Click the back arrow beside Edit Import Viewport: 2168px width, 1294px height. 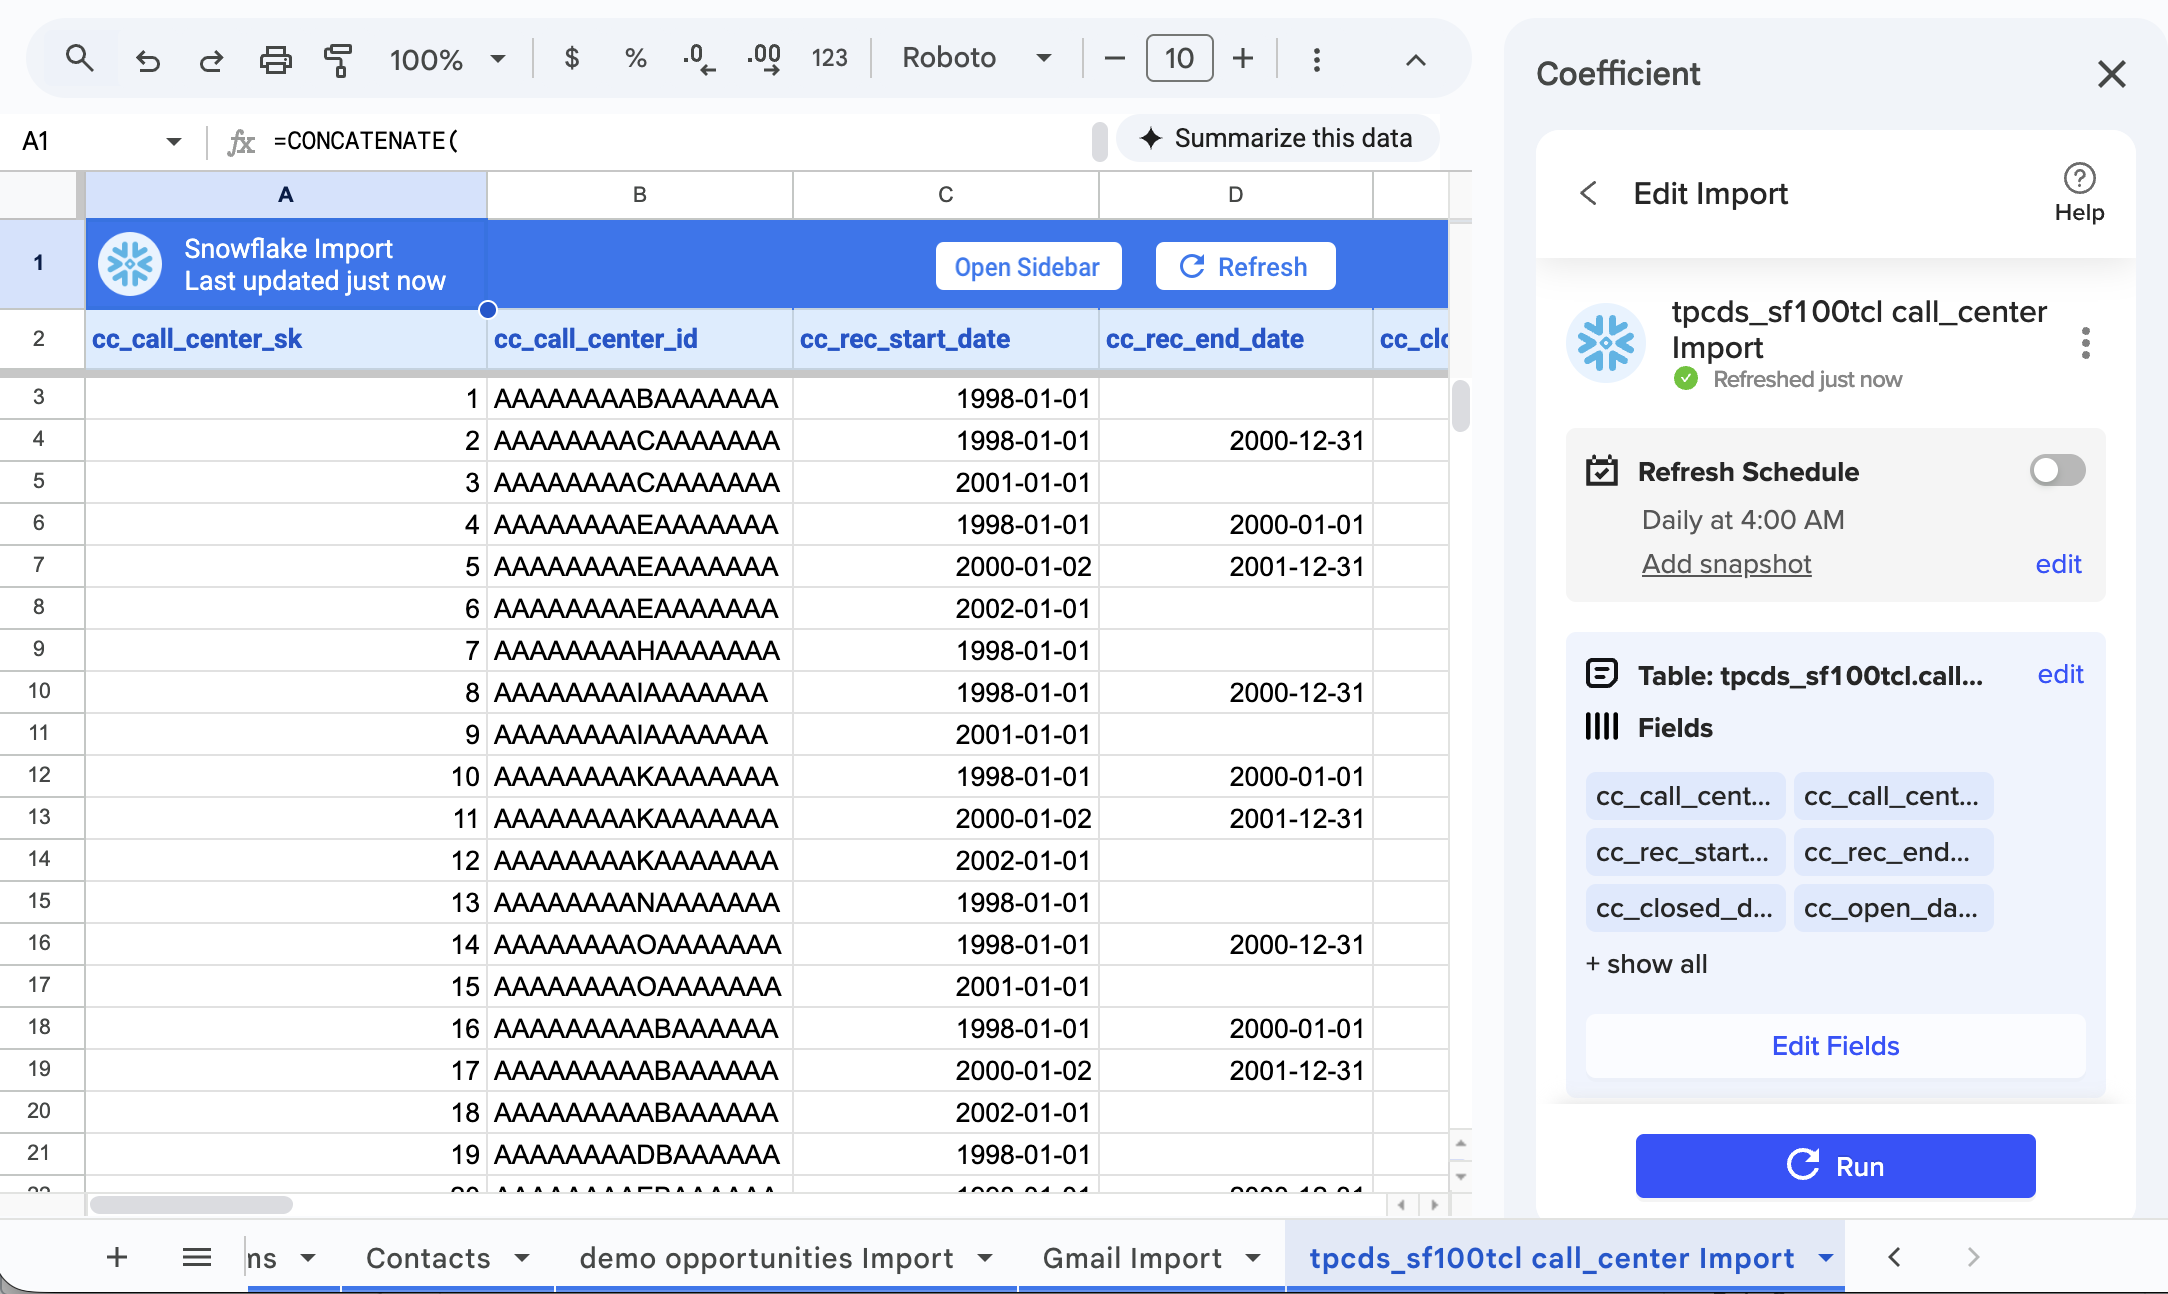click(1588, 193)
